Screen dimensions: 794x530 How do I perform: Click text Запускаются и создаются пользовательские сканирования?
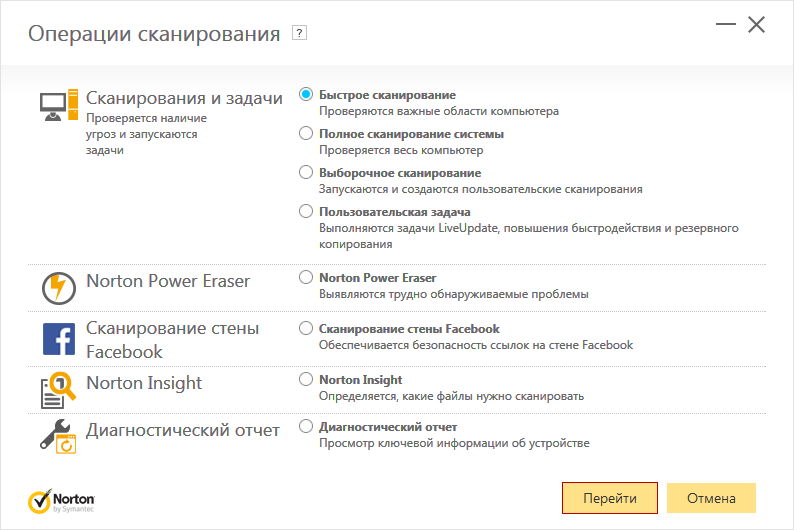point(481,189)
